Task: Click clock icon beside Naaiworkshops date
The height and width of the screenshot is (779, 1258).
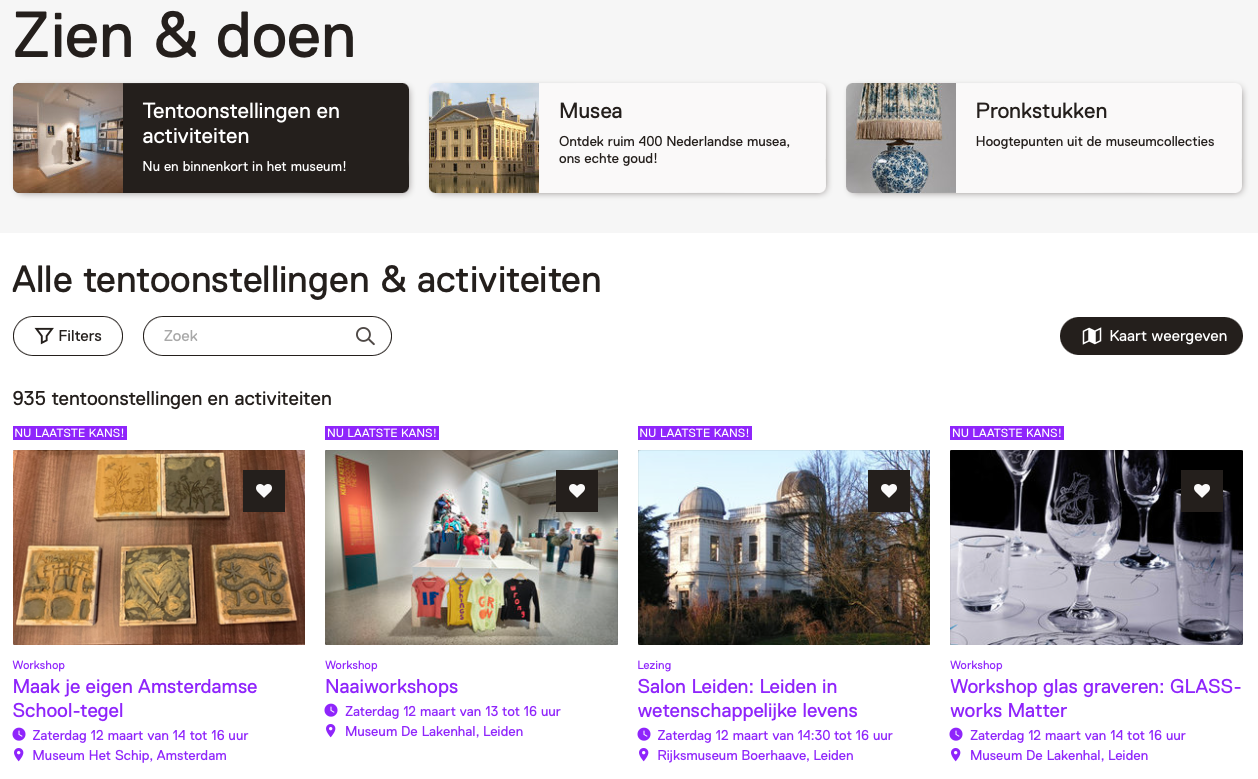Action: pyautogui.click(x=332, y=711)
